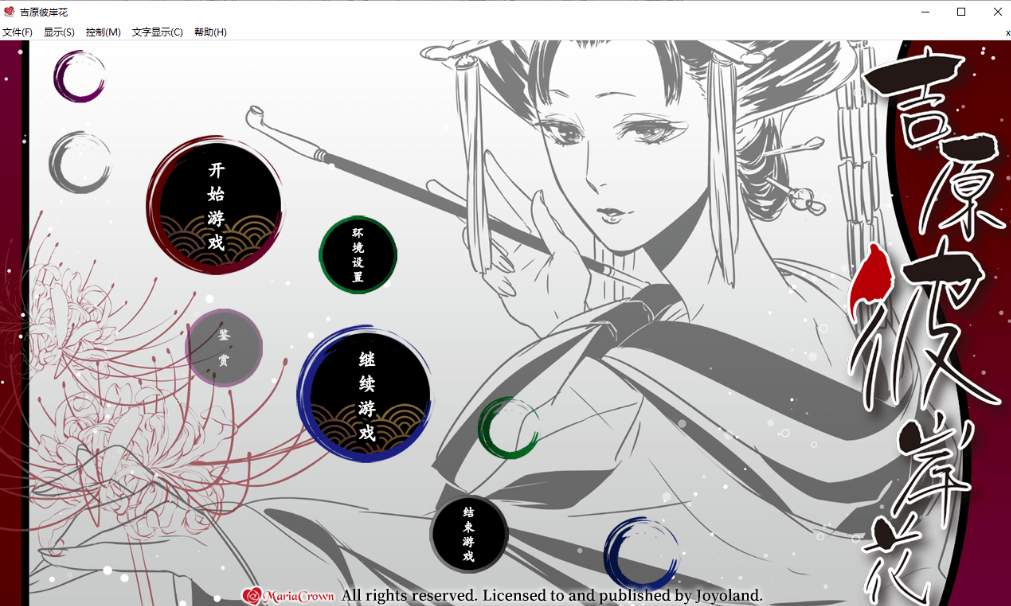Click the small x at menu bar end
This screenshot has height=606, width=1011.
point(1007,33)
